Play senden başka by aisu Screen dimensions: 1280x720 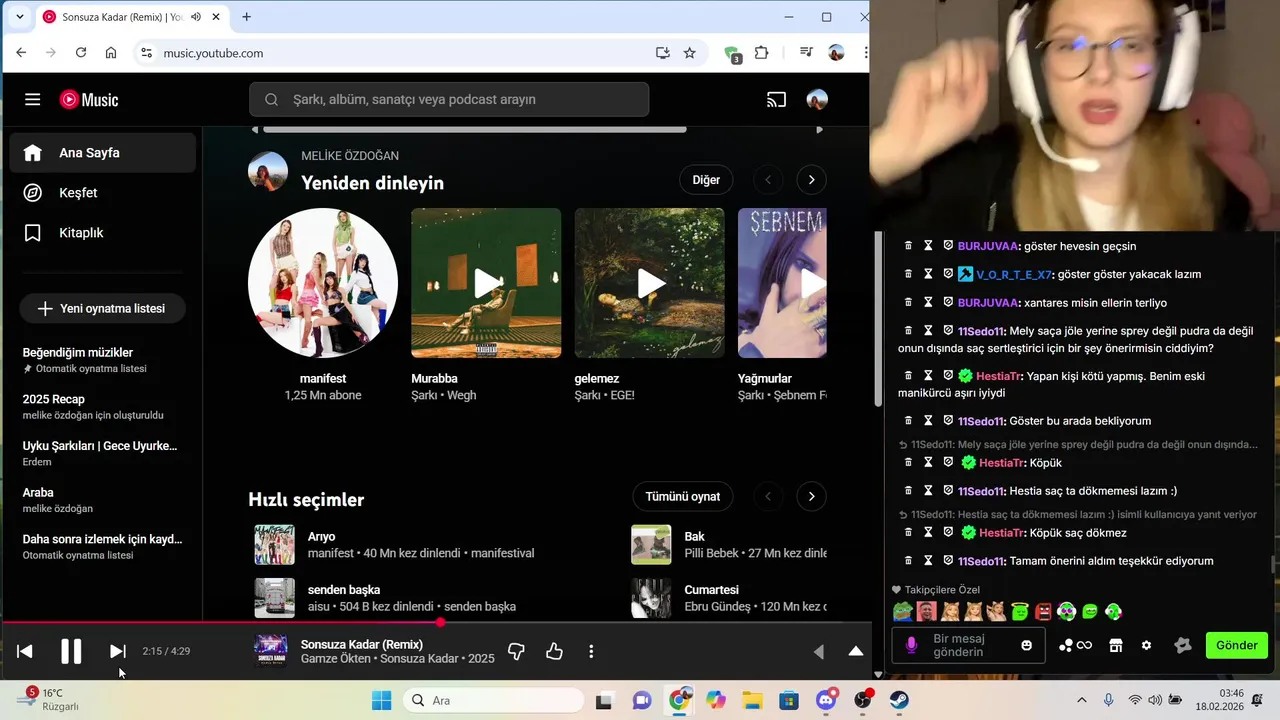(x=275, y=598)
